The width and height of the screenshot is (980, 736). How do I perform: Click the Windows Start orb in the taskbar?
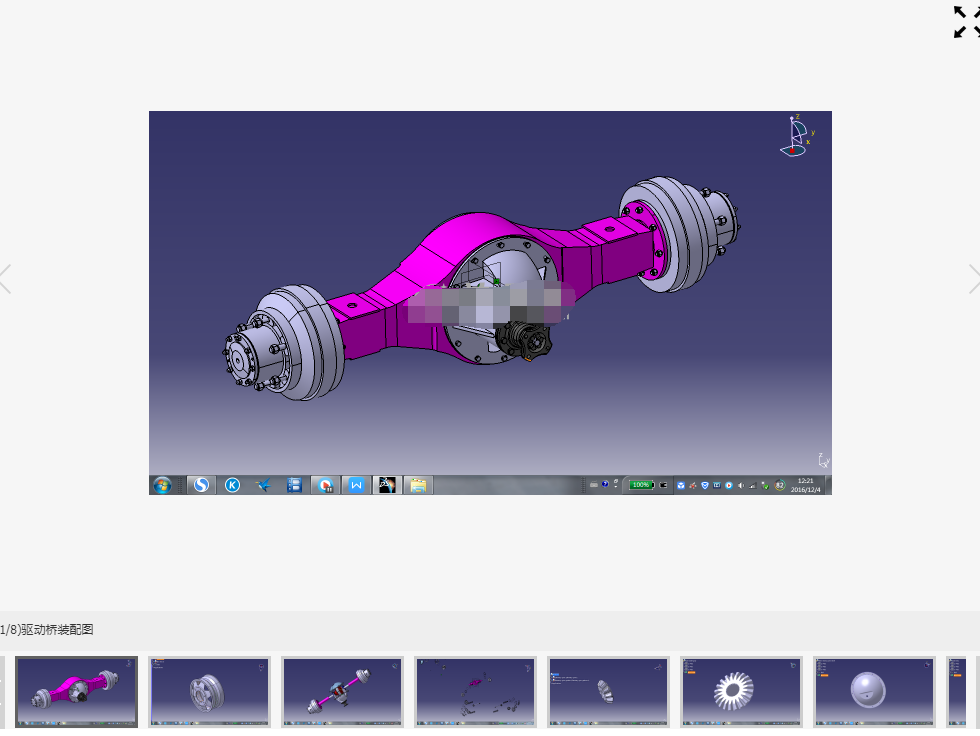(x=162, y=485)
